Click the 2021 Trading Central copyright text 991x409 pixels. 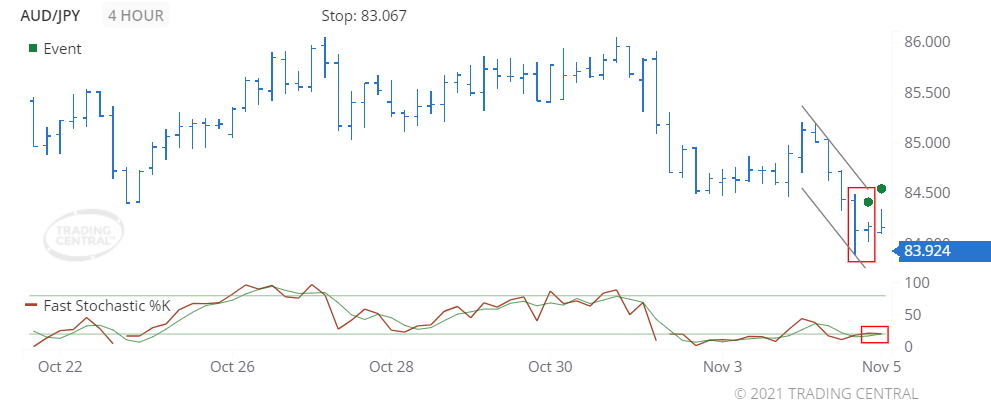[x=826, y=394]
